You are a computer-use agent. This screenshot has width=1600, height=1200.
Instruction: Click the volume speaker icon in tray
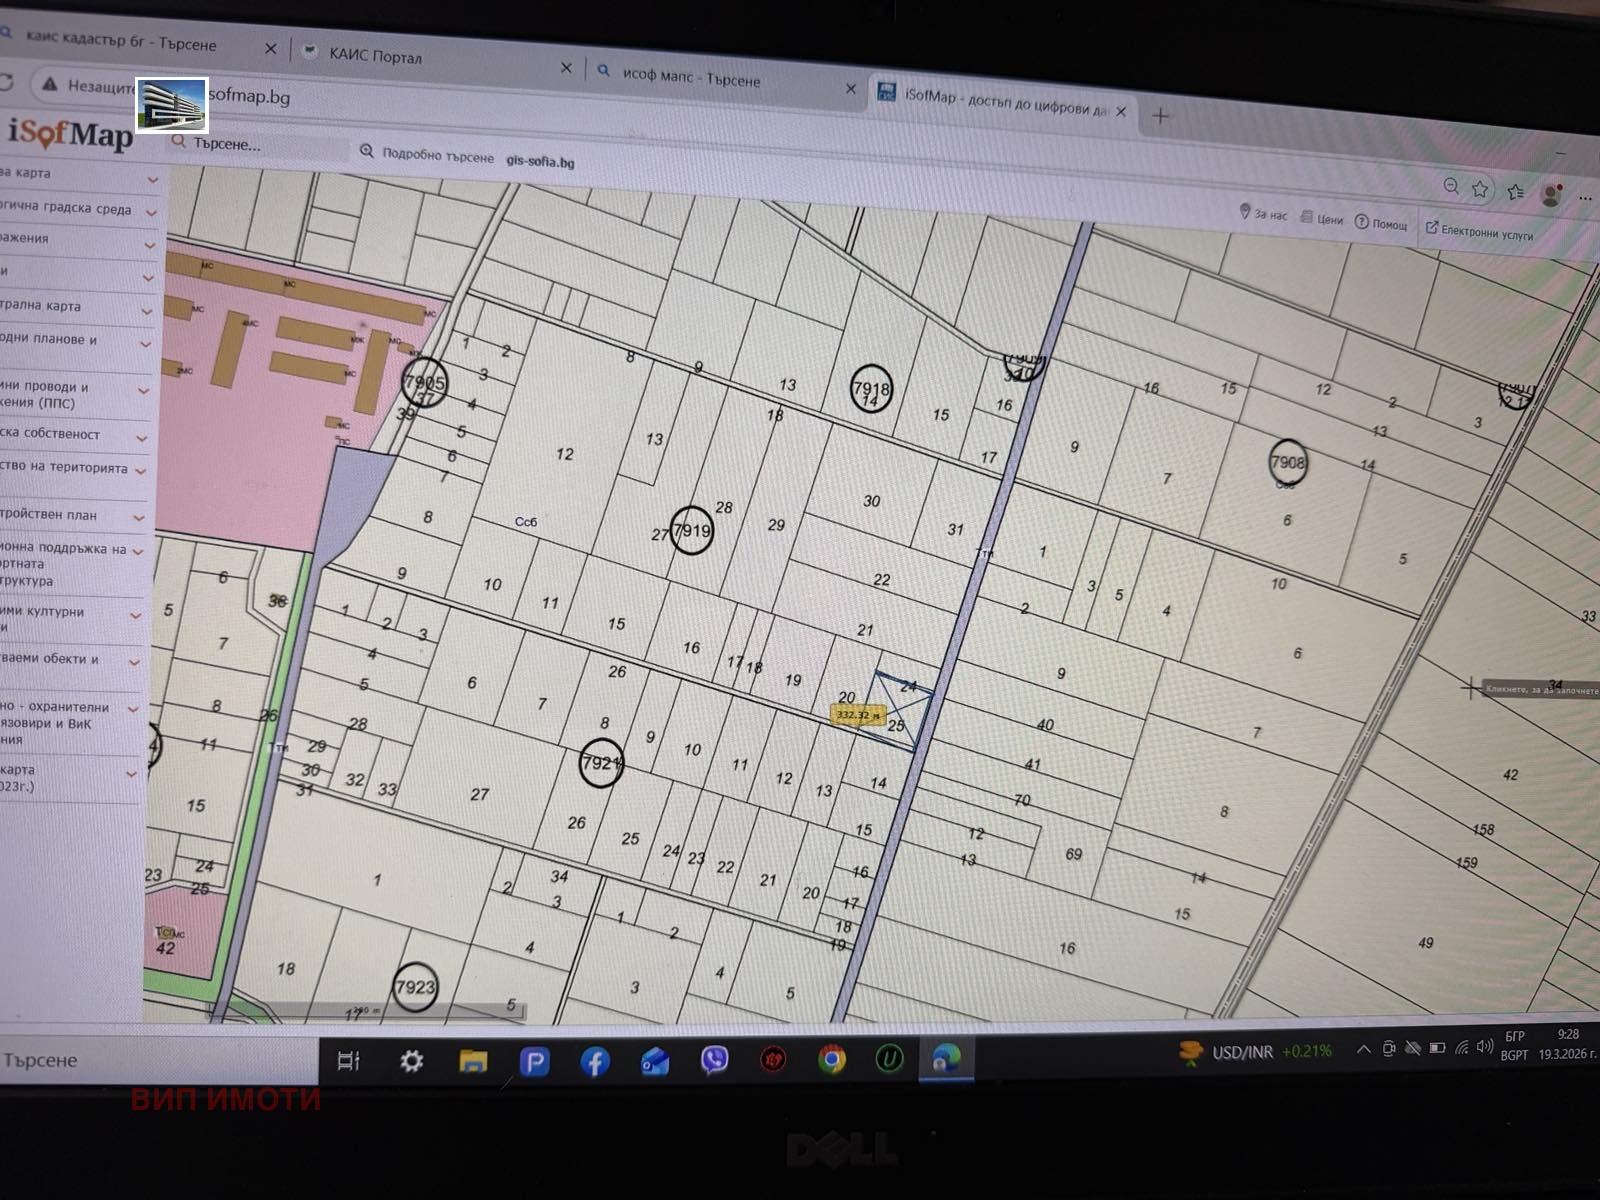1484,1047
